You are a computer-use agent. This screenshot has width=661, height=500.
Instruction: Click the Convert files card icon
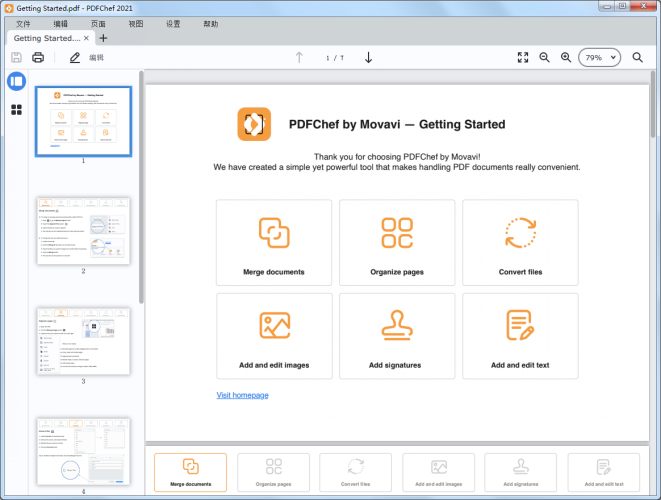click(x=521, y=233)
